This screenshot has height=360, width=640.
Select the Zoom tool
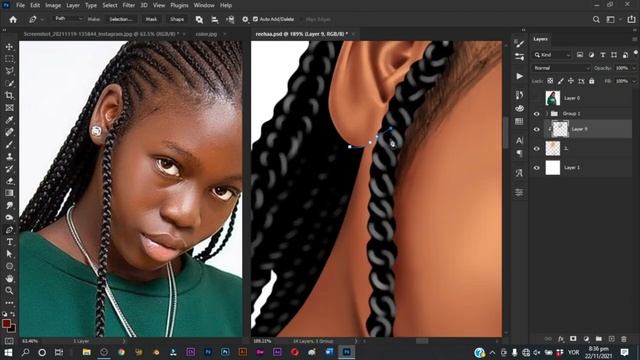(x=9, y=291)
